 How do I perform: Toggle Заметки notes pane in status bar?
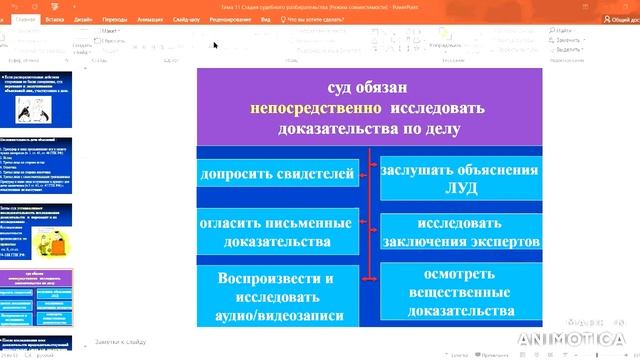(x=456, y=355)
